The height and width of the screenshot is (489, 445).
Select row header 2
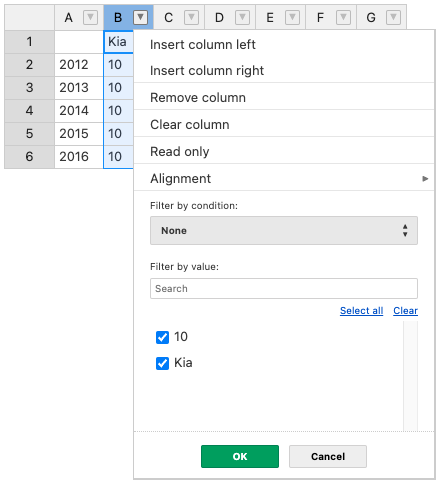[29, 65]
